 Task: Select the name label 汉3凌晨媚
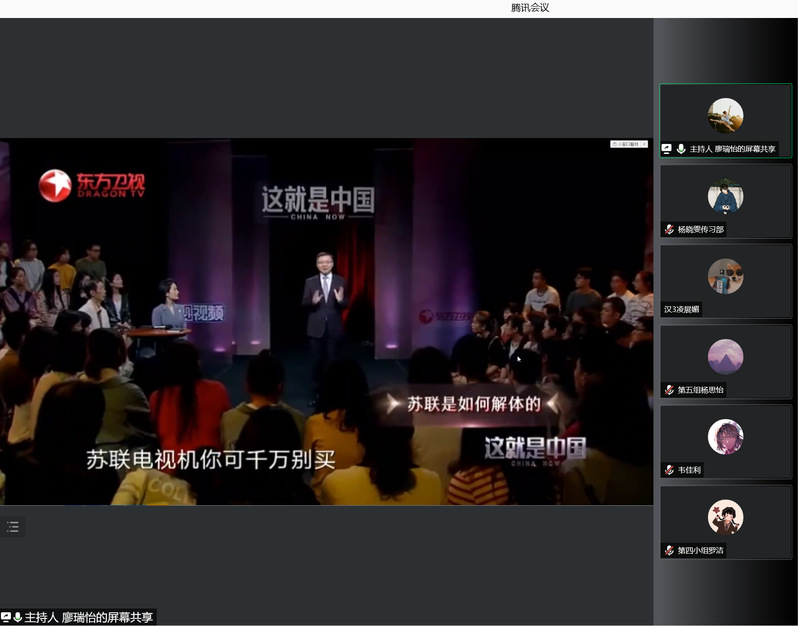(x=681, y=309)
